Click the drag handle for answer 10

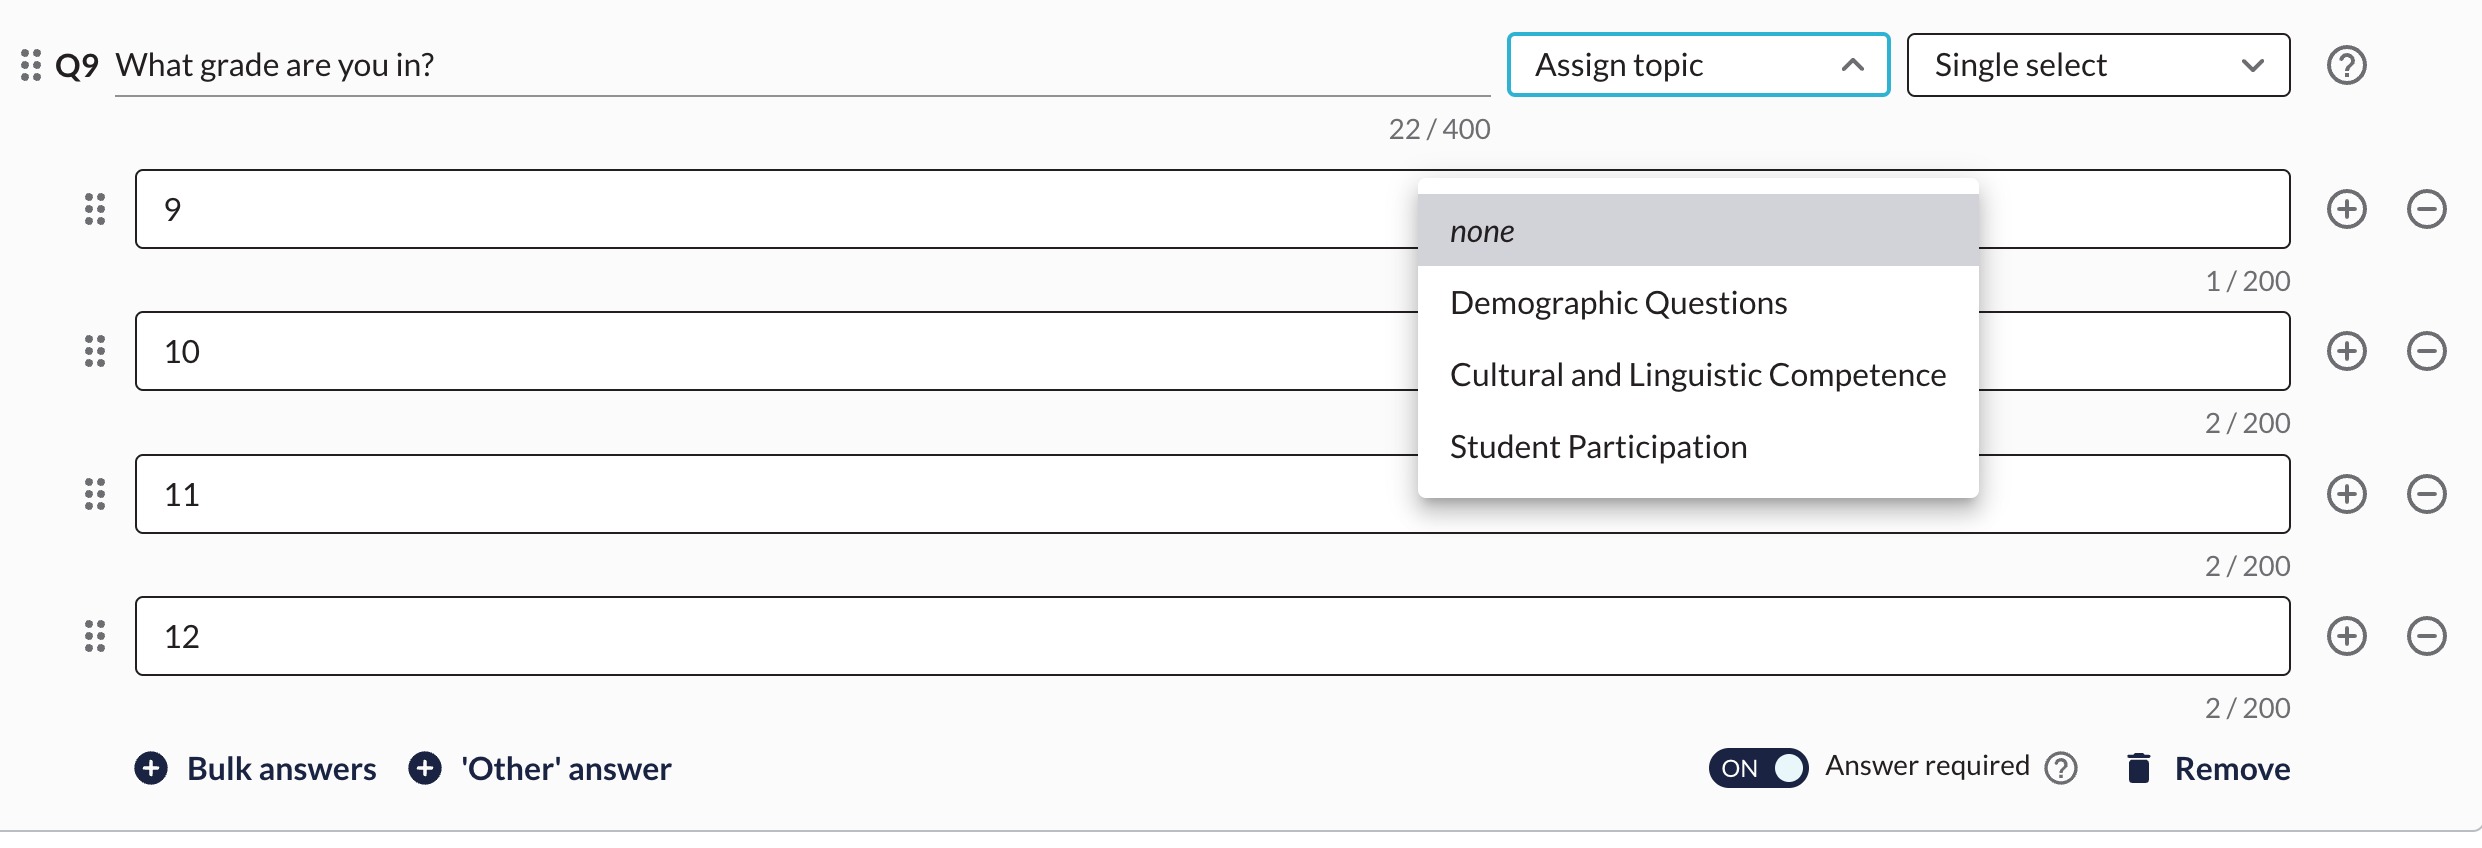tap(95, 351)
